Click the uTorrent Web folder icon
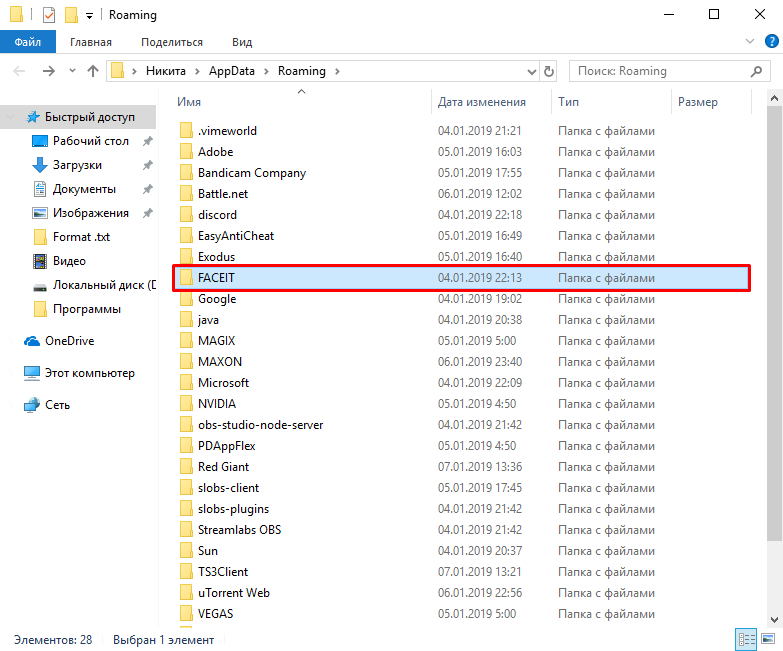This screenshot has width=783, height=651. tap(186, 592)
